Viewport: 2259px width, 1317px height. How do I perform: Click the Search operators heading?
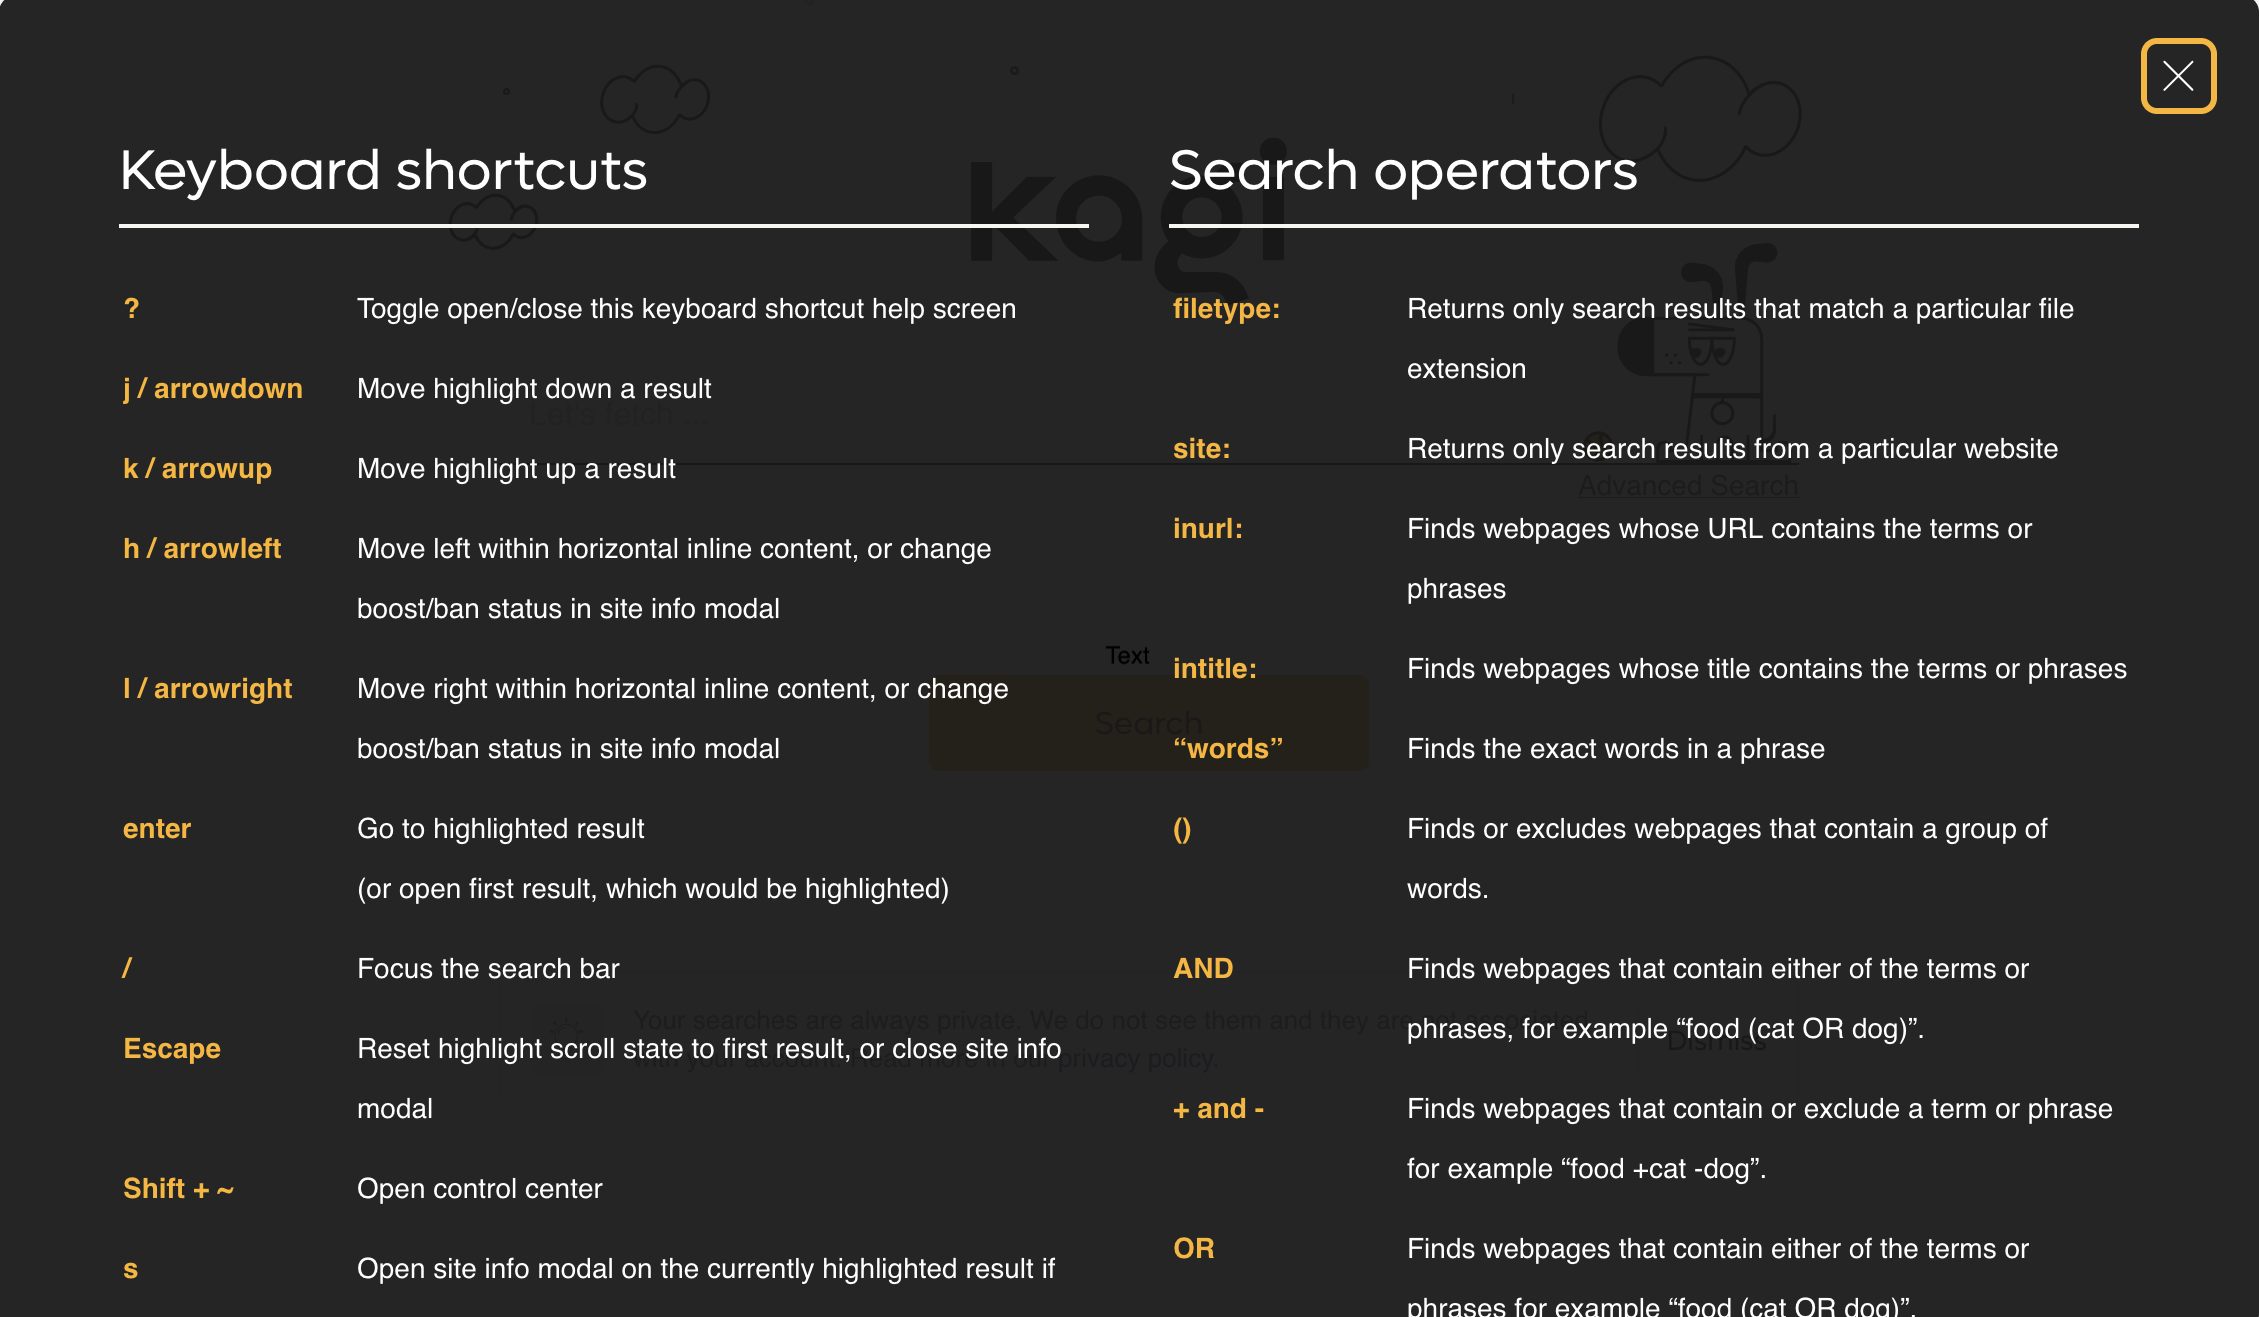click(1404, 171)
